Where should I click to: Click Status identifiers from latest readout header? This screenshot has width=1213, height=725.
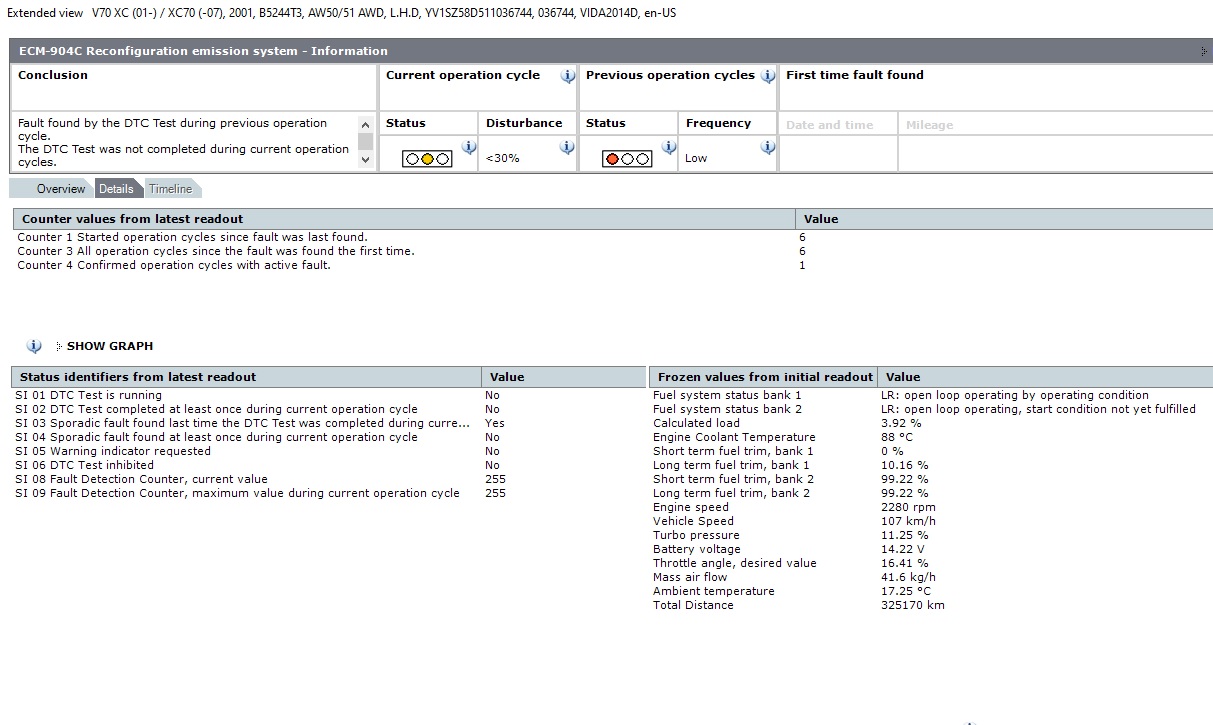coord(138,377)
